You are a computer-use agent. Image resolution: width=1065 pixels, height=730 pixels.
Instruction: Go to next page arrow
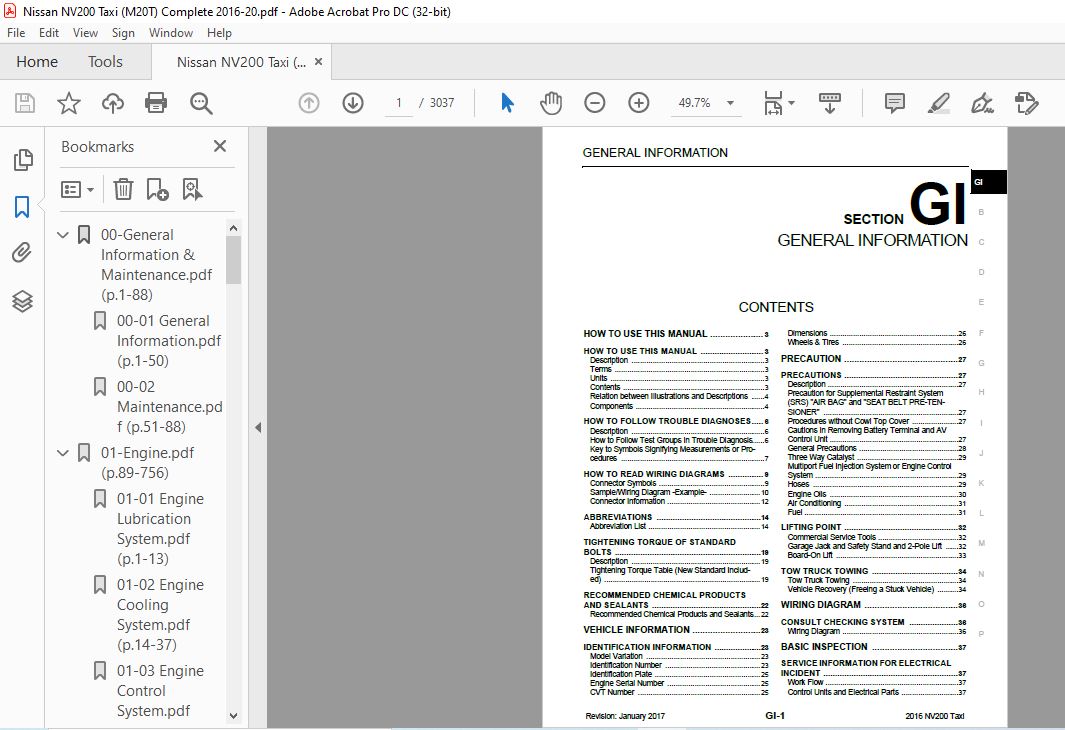coord(353,103)
